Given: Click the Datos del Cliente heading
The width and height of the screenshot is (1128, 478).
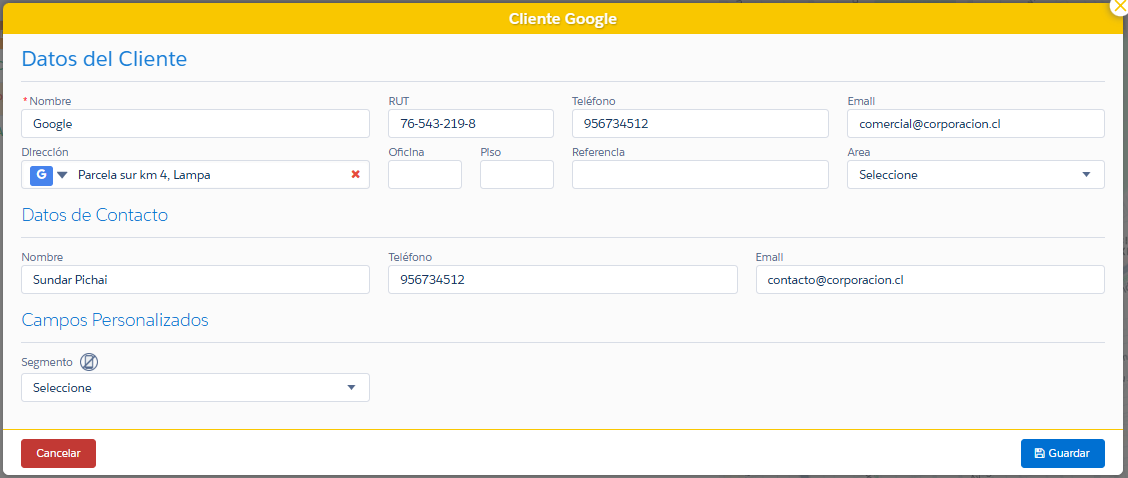Looking at the screenshot, I should (104, 58).
